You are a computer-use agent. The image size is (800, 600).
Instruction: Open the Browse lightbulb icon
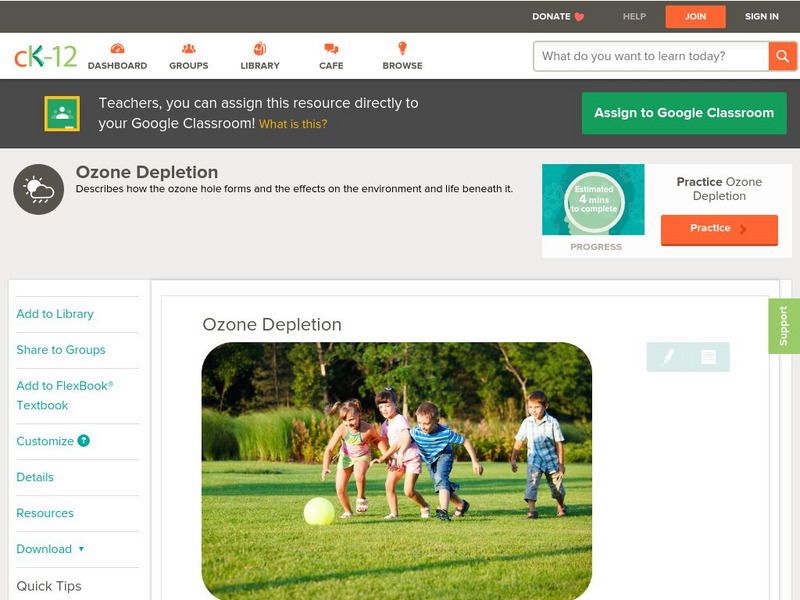[x=403, y=48]
